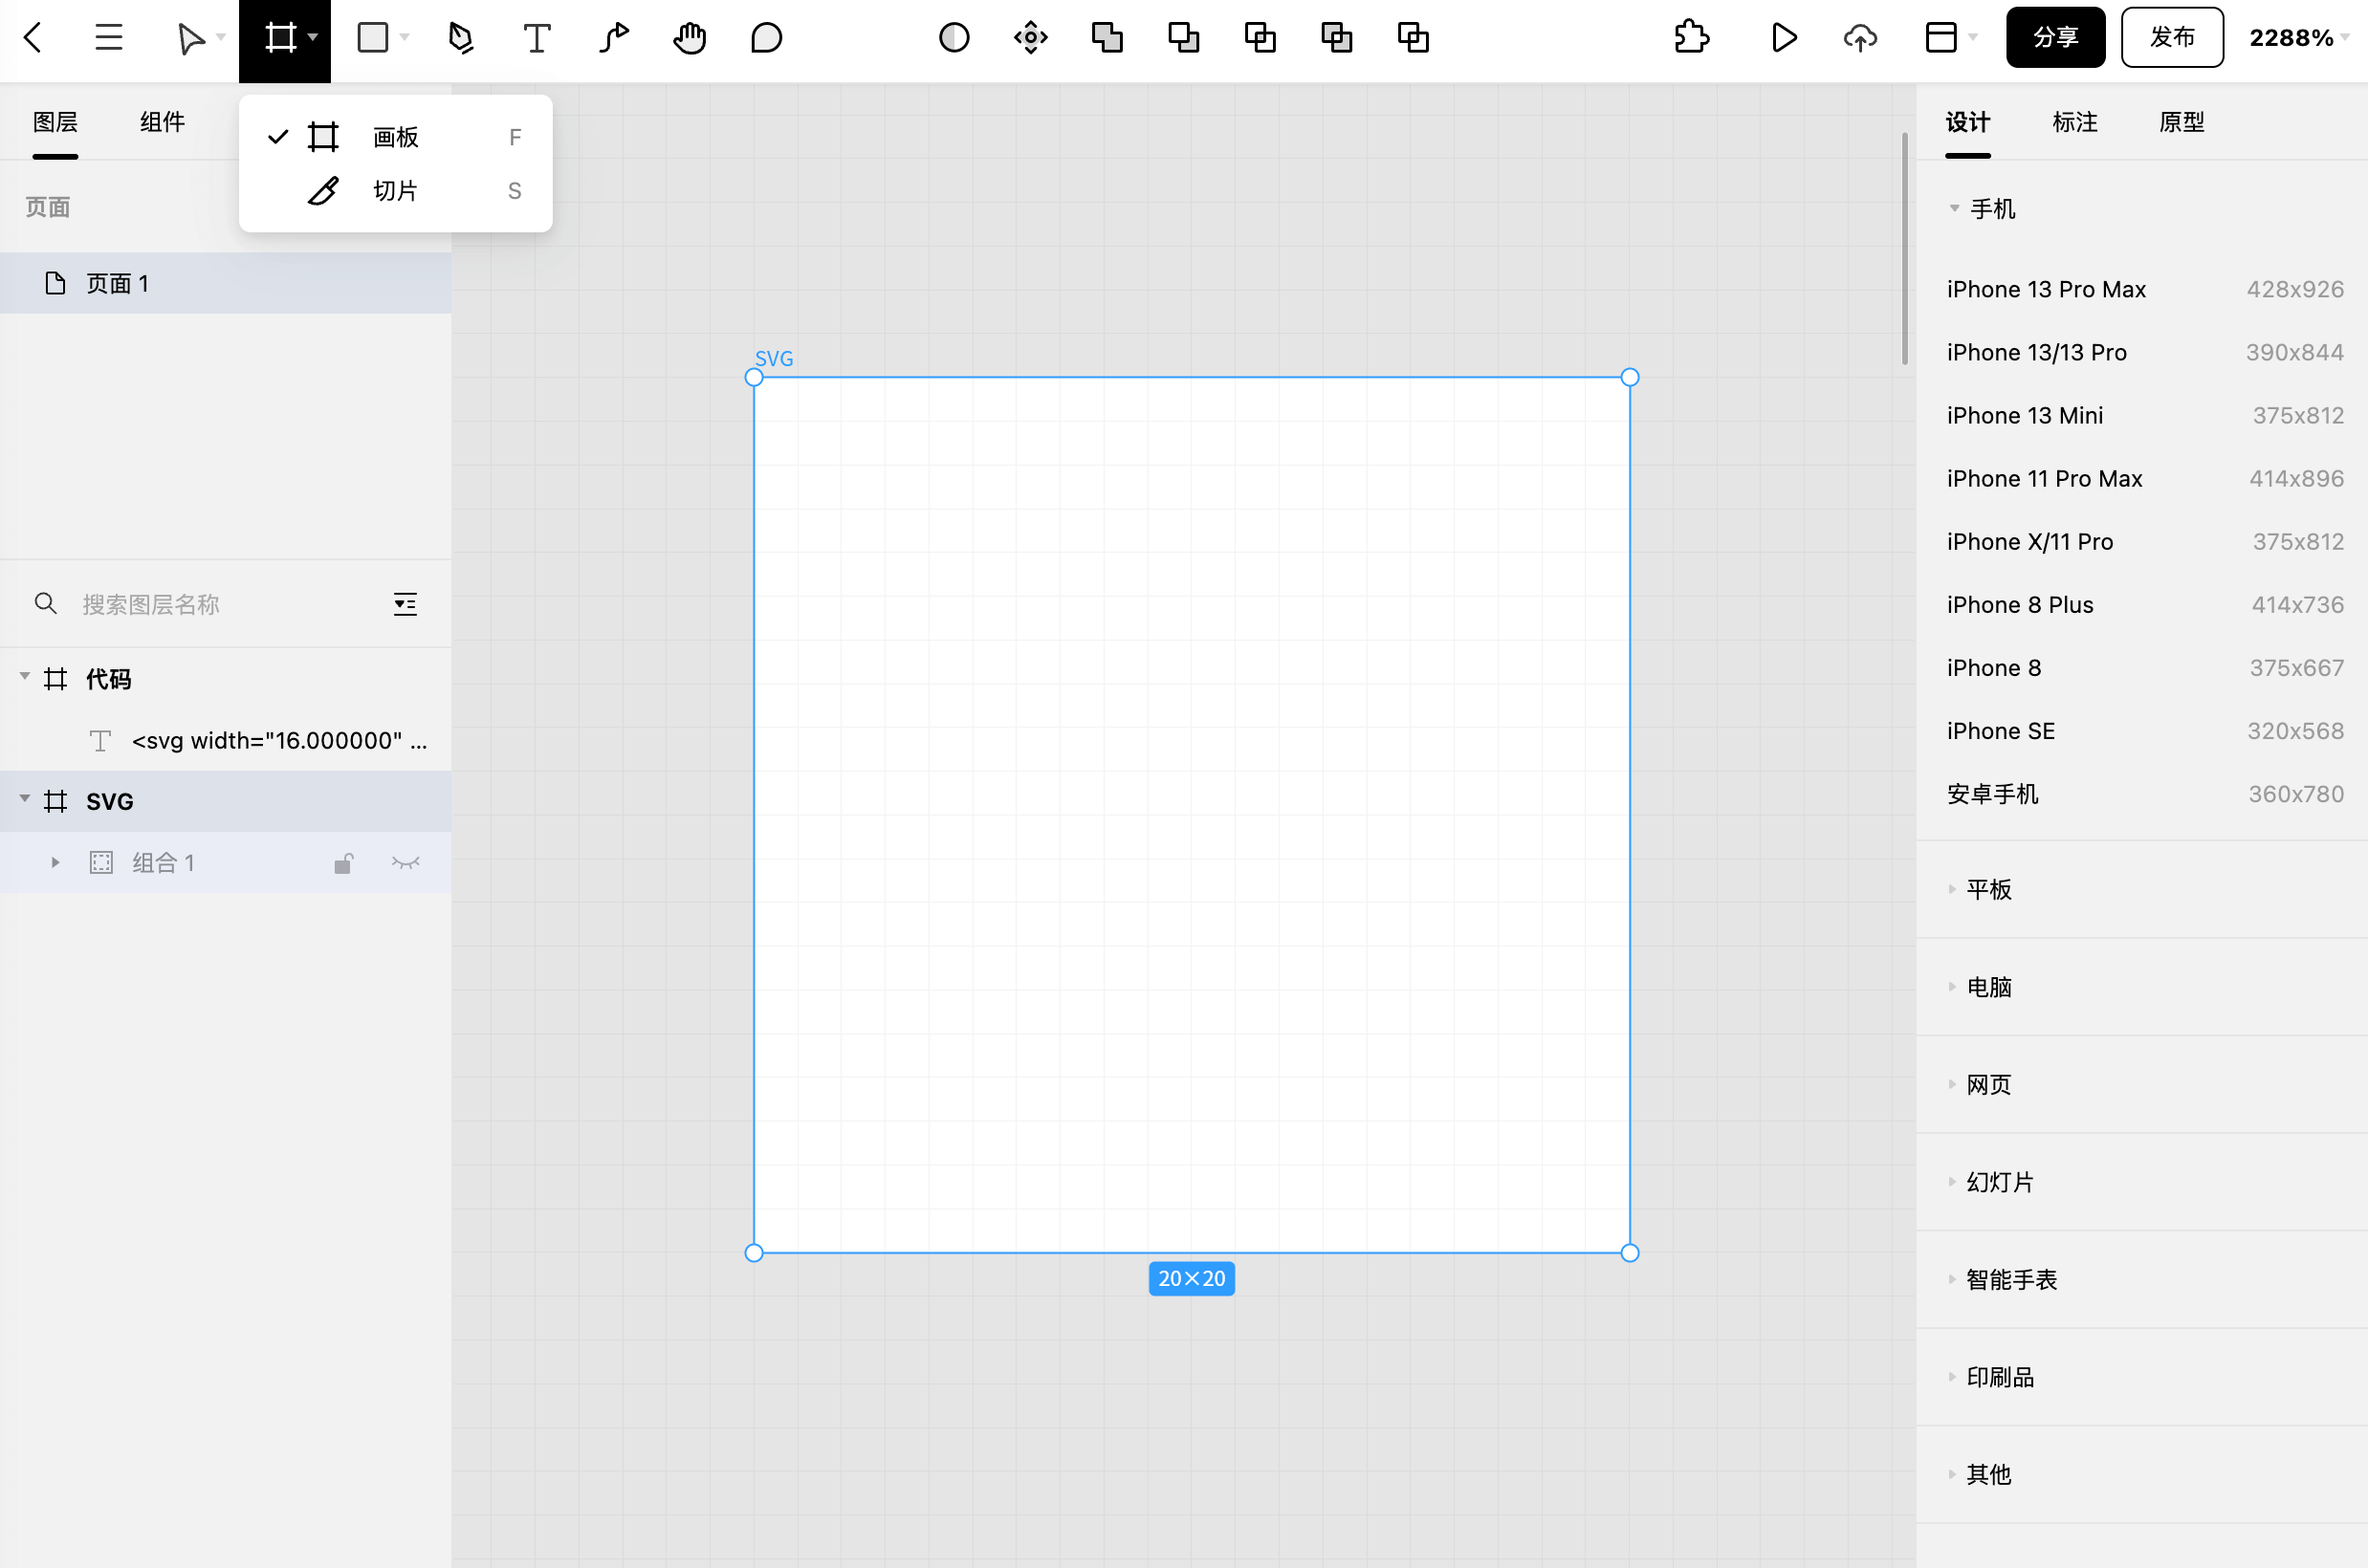2368x1568 pixels.
Task: Toggle lock on 组合 1 layer
Action: [x=343, y=863]
